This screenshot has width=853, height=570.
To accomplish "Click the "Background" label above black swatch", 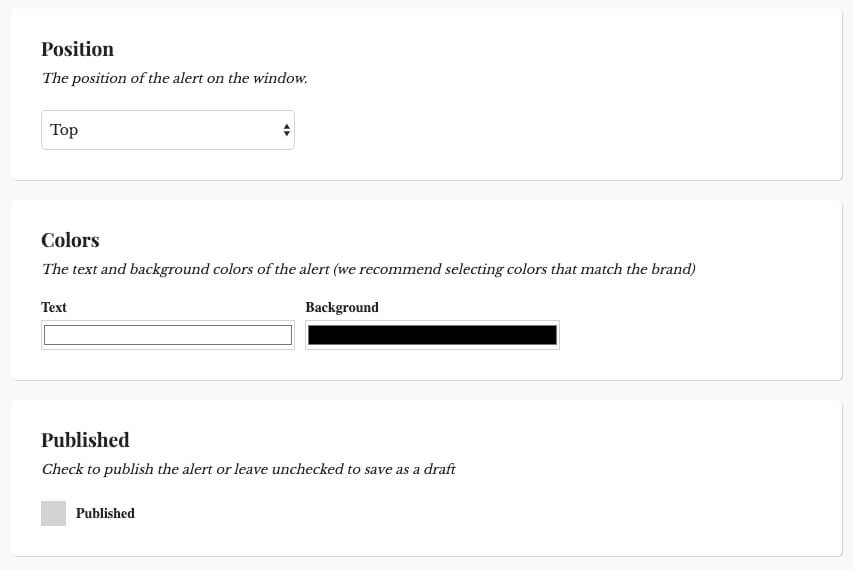I will click(x=342, y=307).
